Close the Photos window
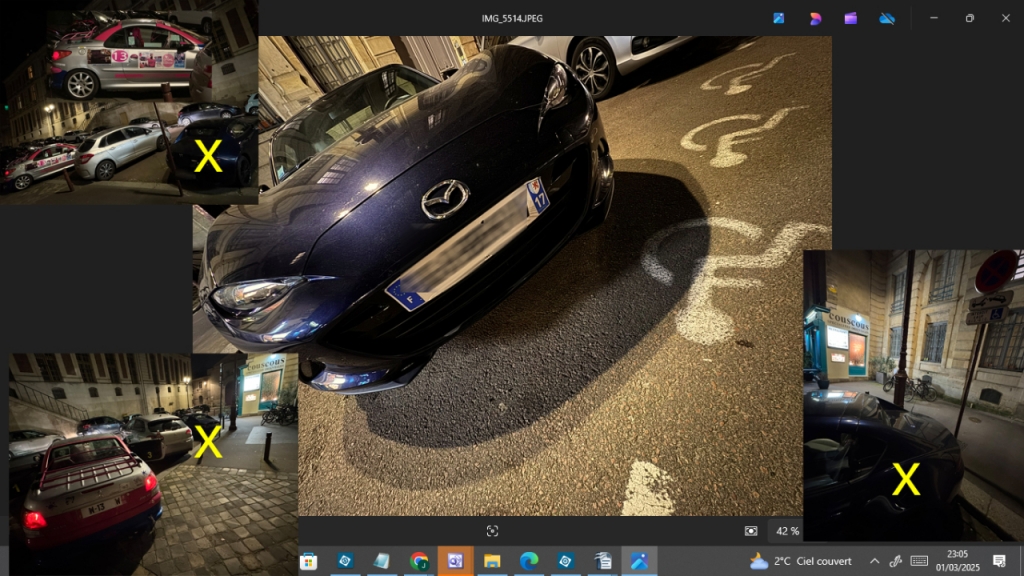This screenshot has width=1024, height=576. 1006,18
